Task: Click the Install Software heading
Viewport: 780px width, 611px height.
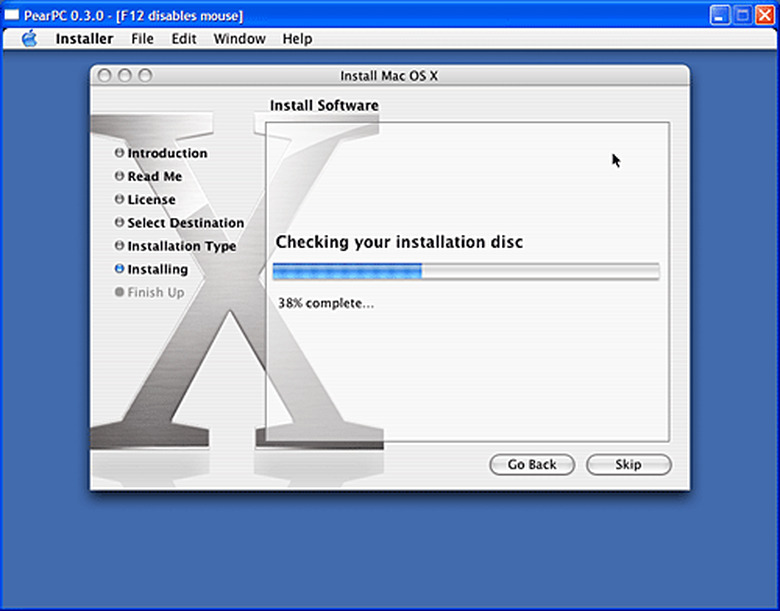Action: (x=324, y=105)
